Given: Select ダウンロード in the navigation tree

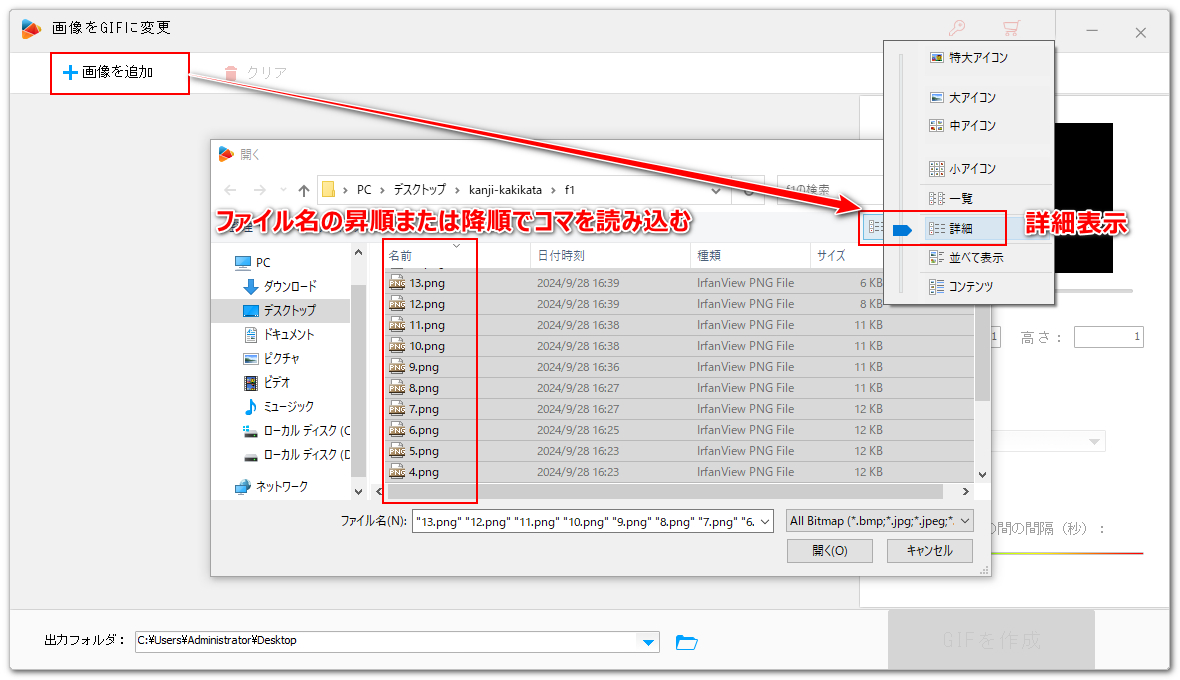Looking at the screenshot, I should [x=280, y=287].
